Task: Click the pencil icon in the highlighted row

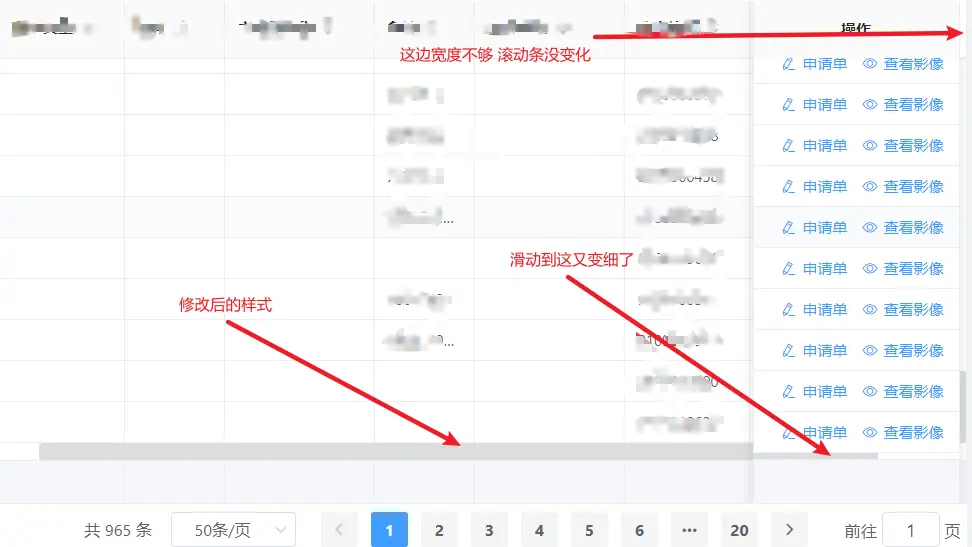Action: click(x=788, y=228)
